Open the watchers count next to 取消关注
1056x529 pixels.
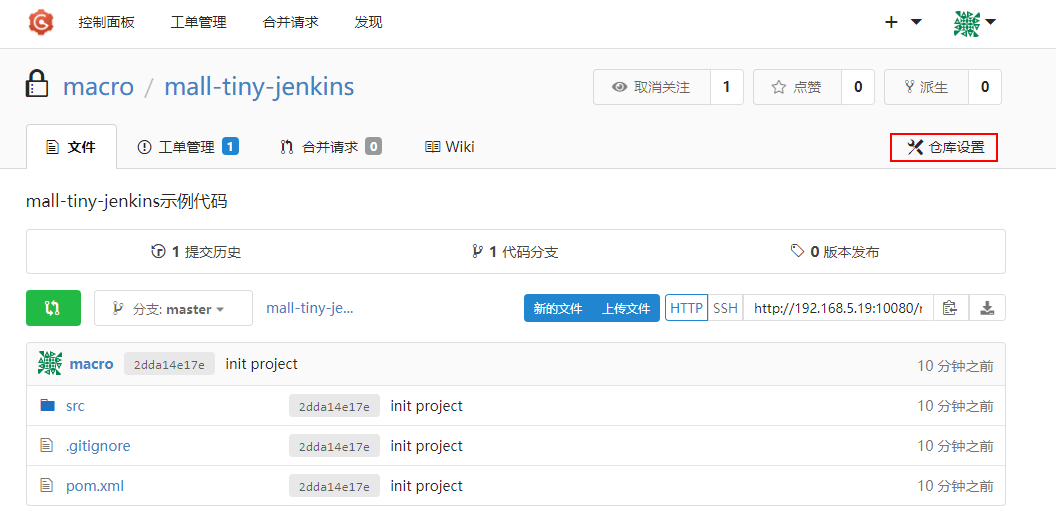click(x=727, y=87)
